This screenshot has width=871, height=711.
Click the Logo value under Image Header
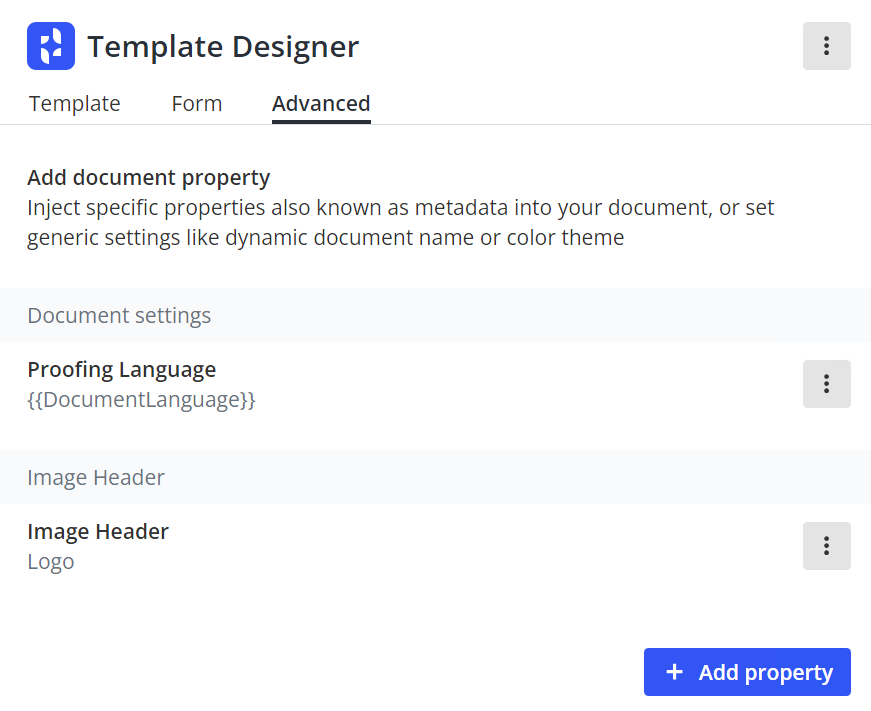click(51, 561)
